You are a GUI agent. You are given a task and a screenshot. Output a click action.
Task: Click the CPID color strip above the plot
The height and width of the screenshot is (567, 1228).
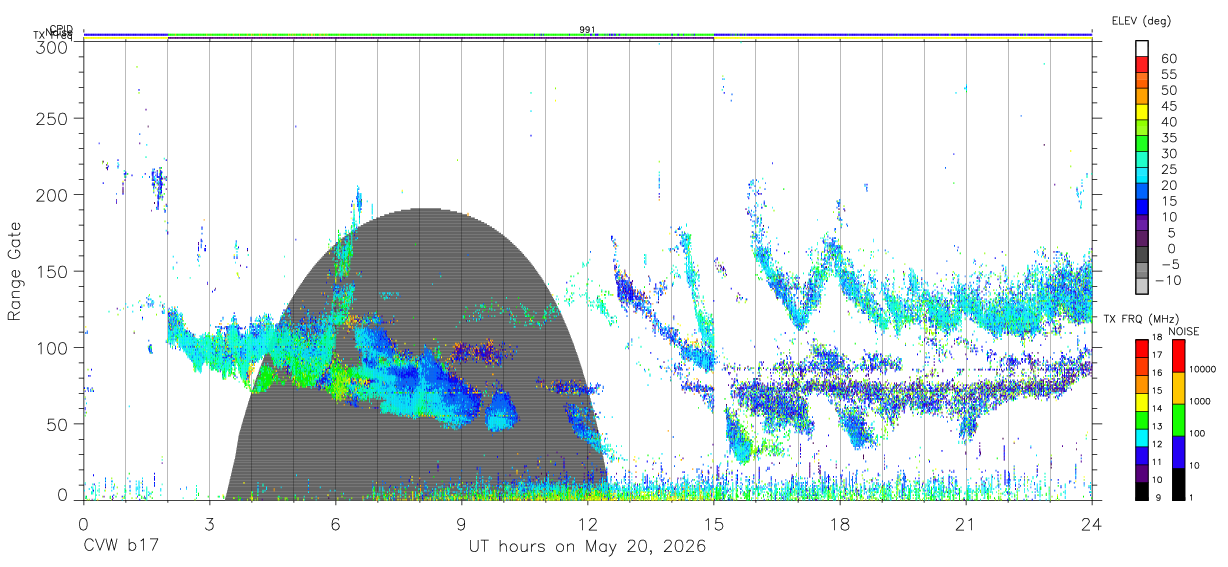tap(588, 34)
